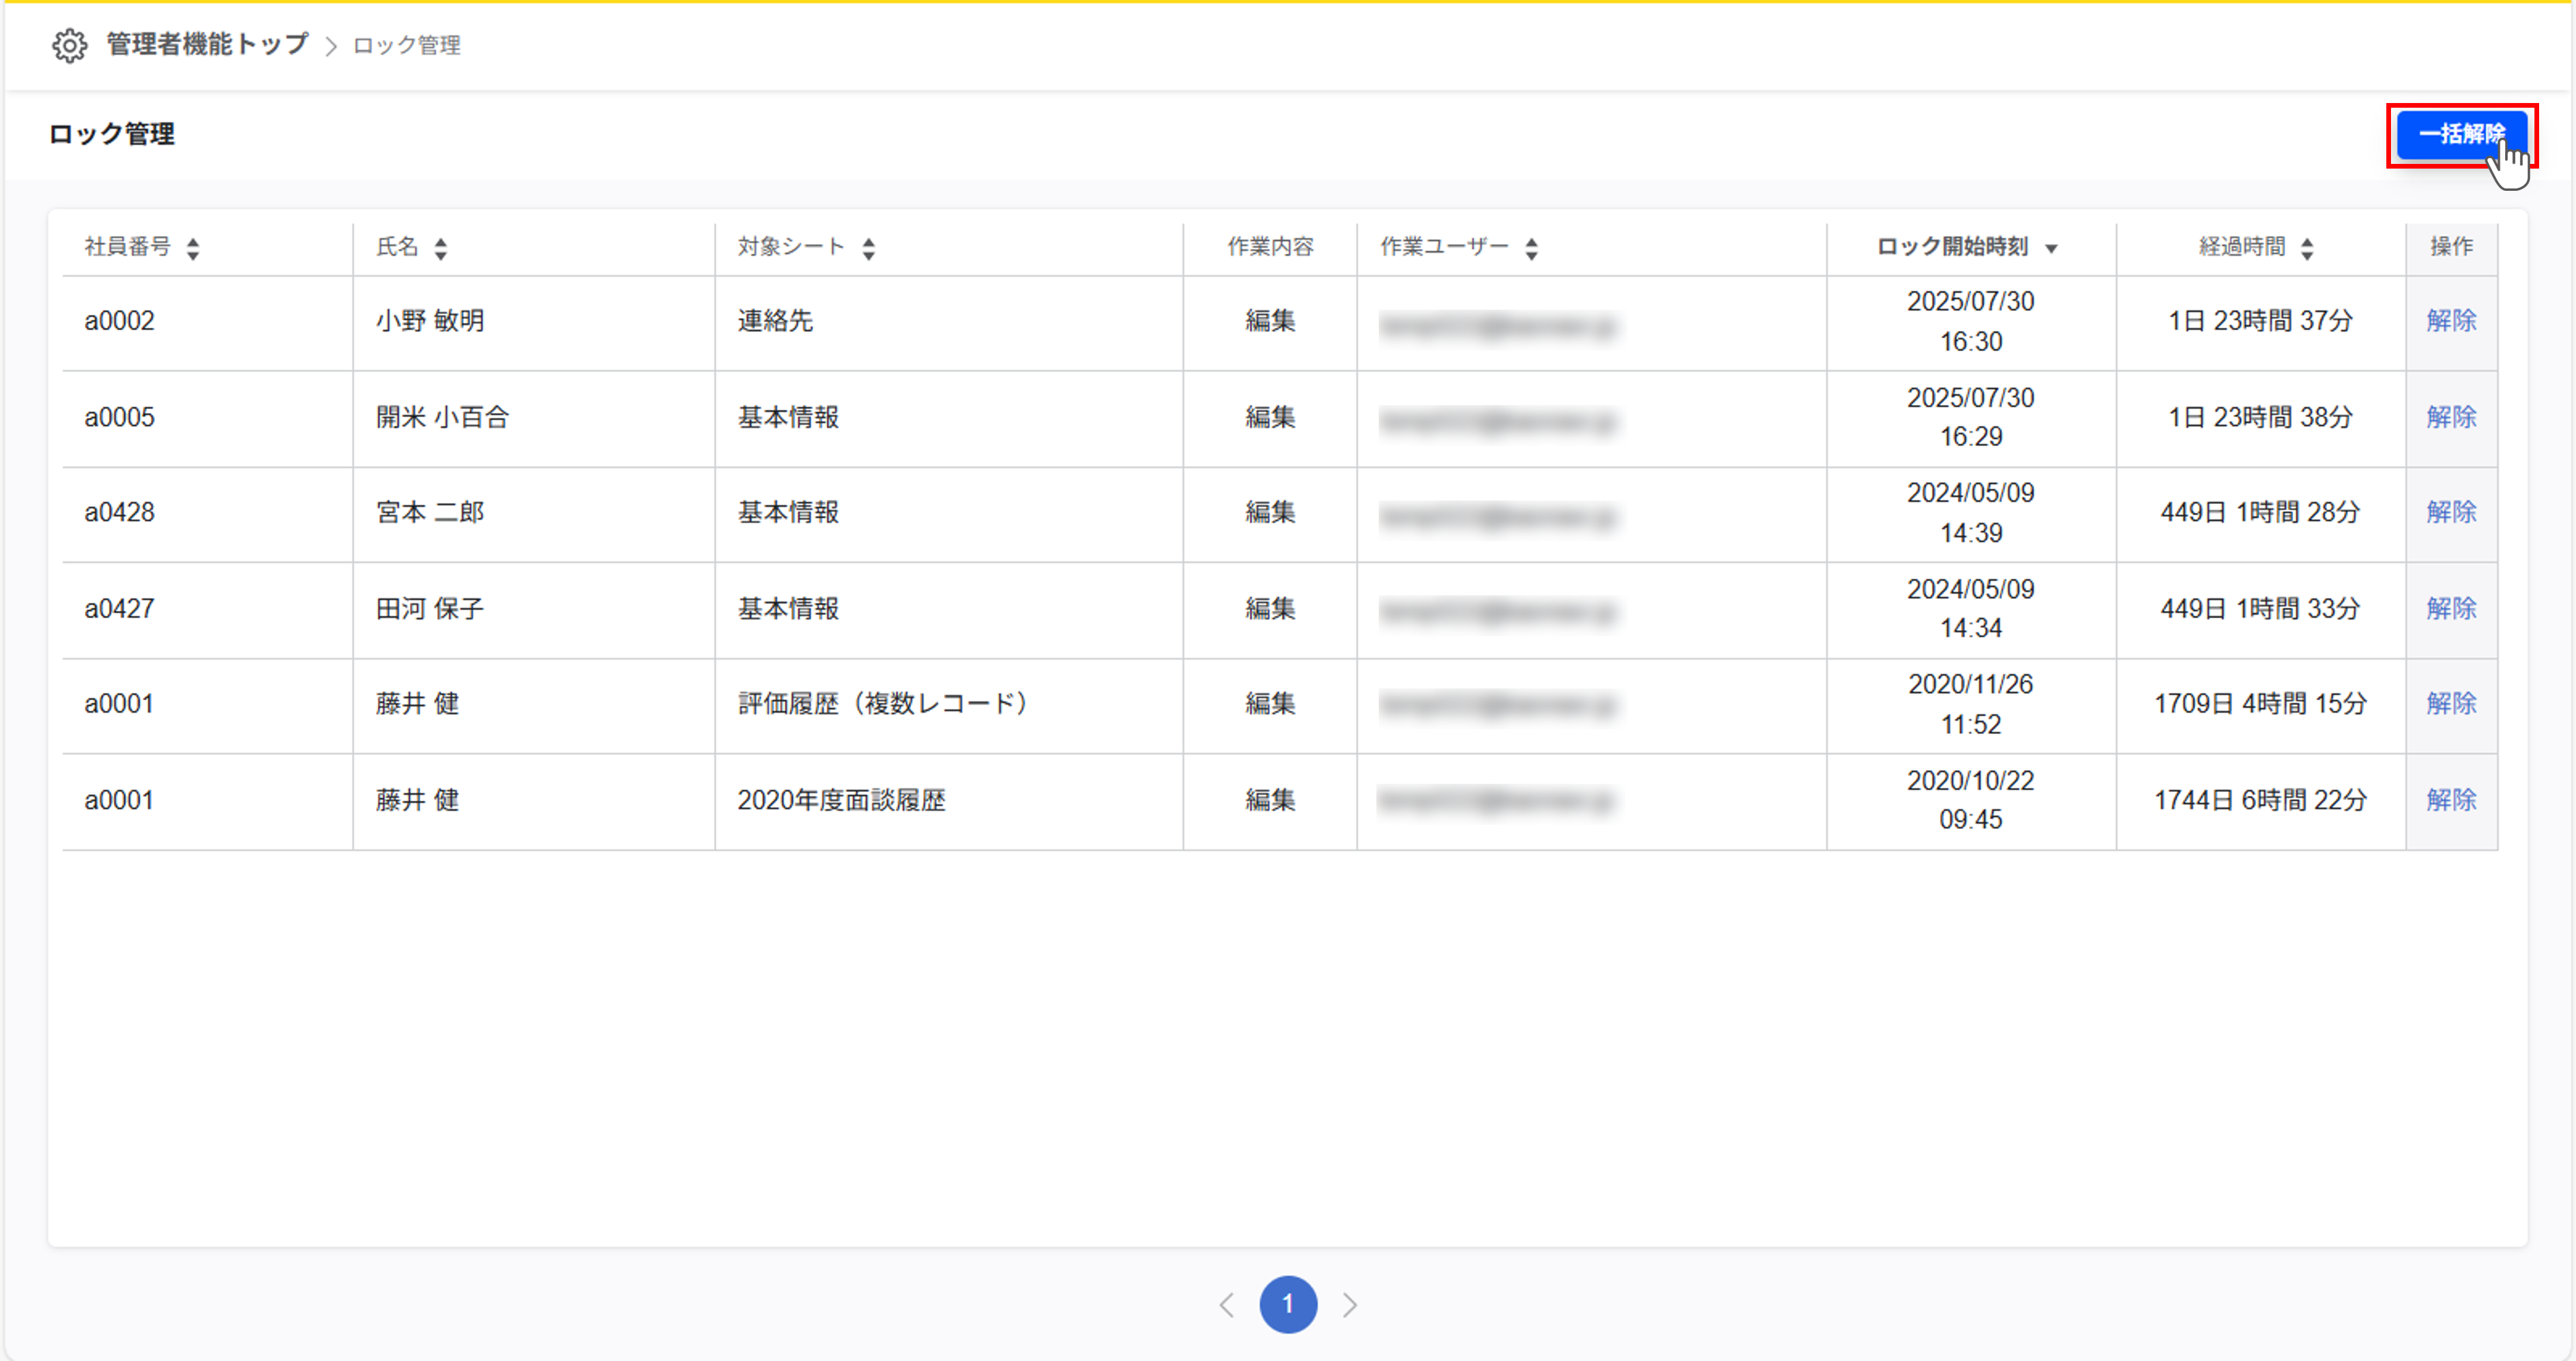Sort by 対象シート column arrows

click(869, 248)
